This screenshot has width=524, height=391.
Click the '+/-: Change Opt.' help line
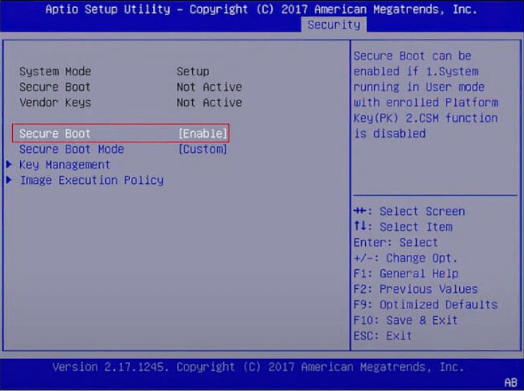click(405, 258)
